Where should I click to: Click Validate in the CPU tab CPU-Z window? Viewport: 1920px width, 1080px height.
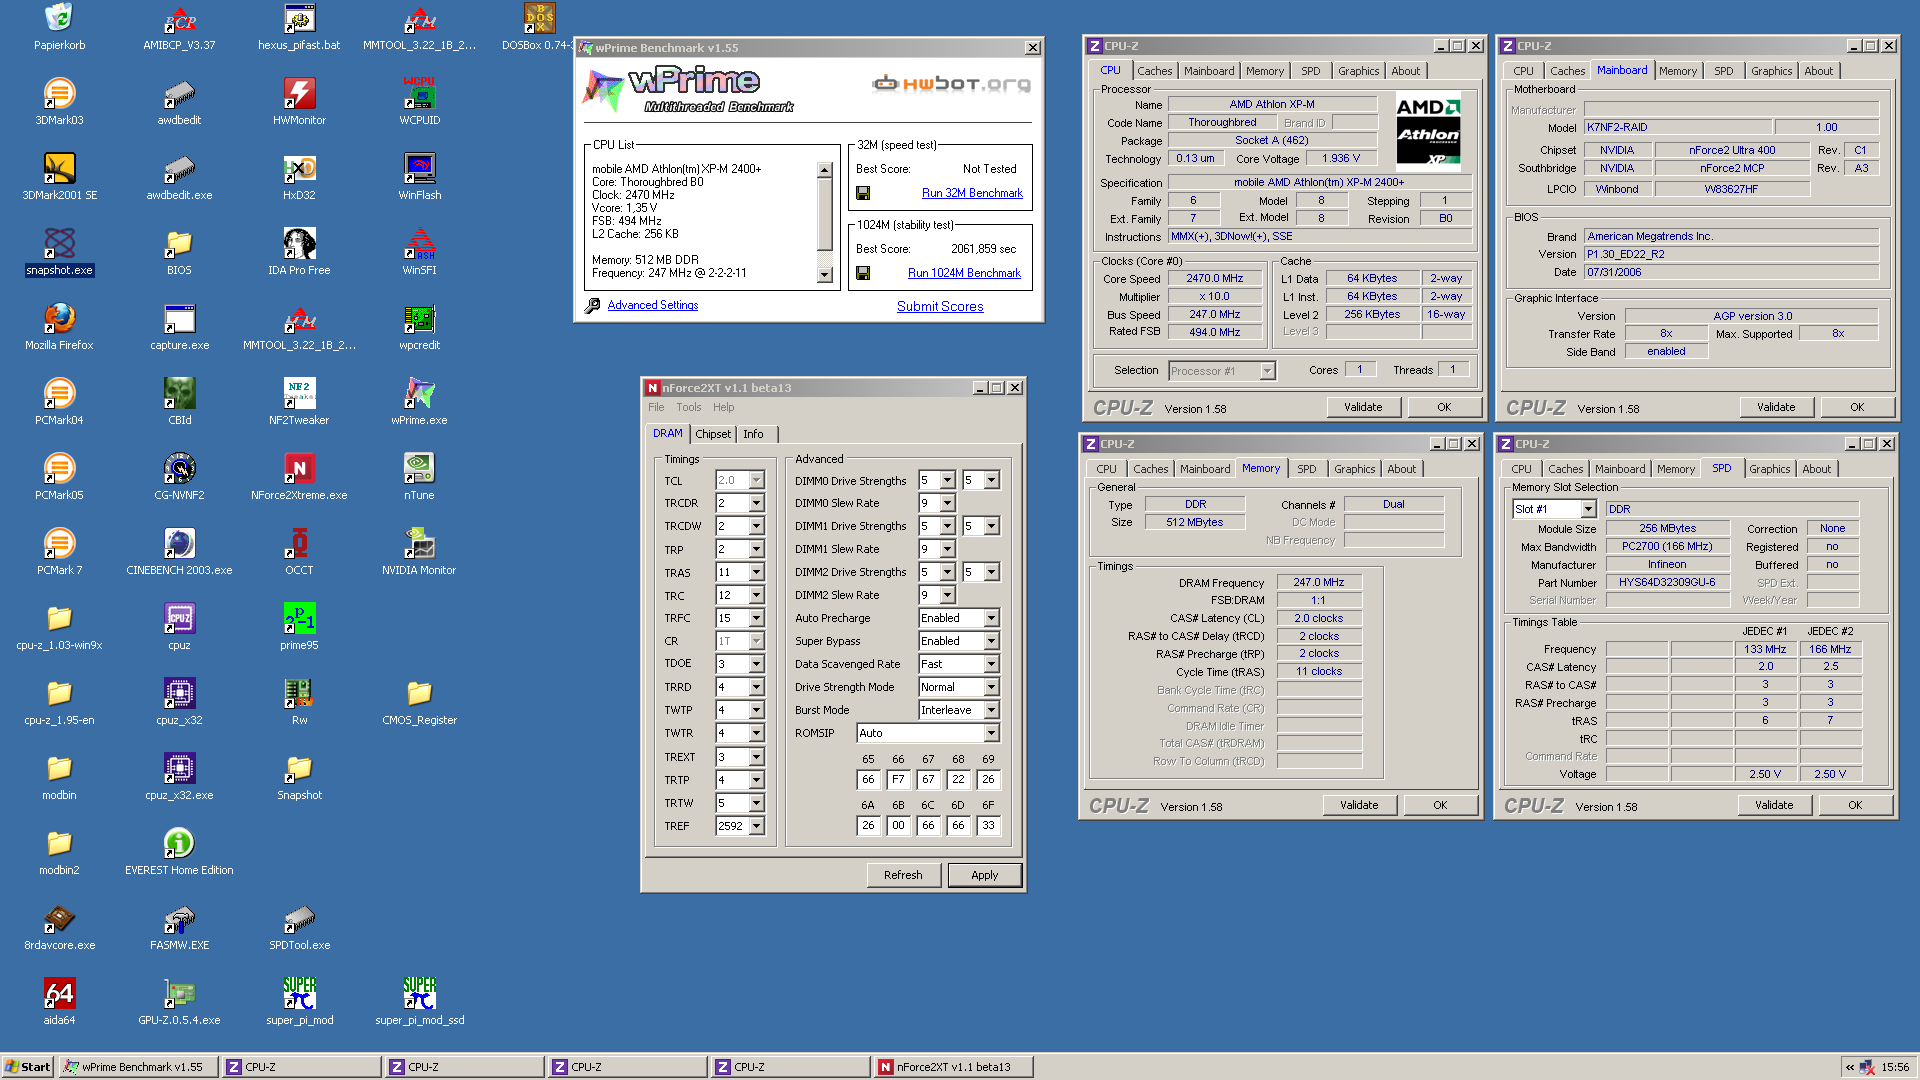tap(1363, 407)
